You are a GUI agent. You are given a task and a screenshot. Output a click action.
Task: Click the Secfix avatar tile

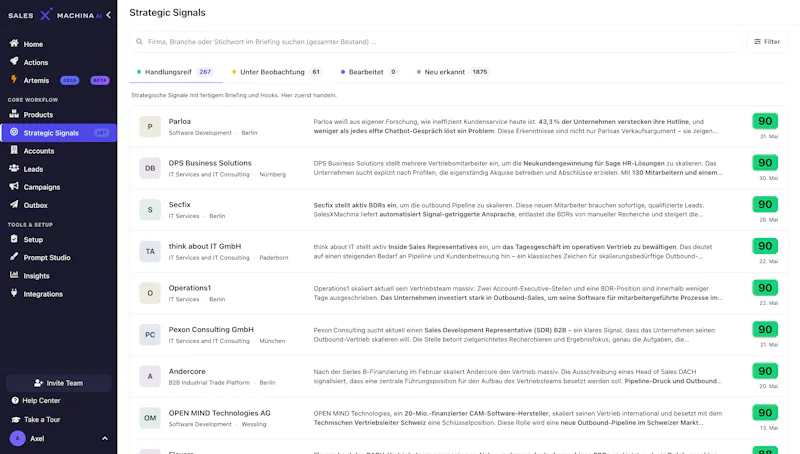click(x=150, y=210)
